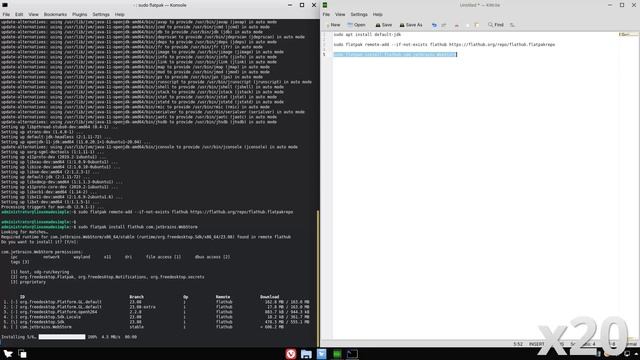Click the flatpak remote-add line in KWrite
The width and height of the screenshot is (640, 360).
tap(444, 44)
